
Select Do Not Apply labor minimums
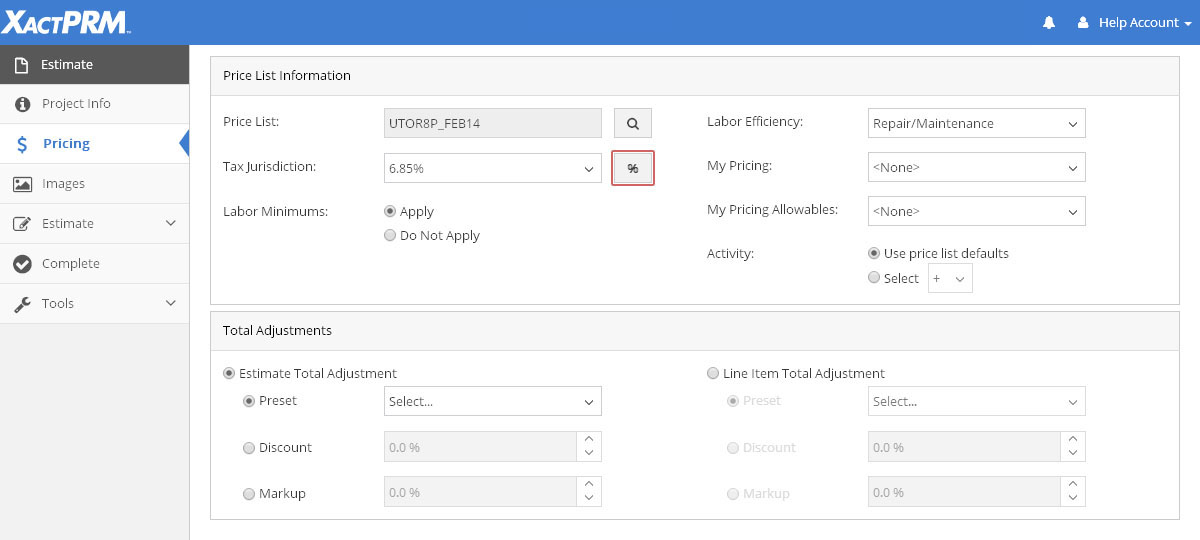[390, 236]
